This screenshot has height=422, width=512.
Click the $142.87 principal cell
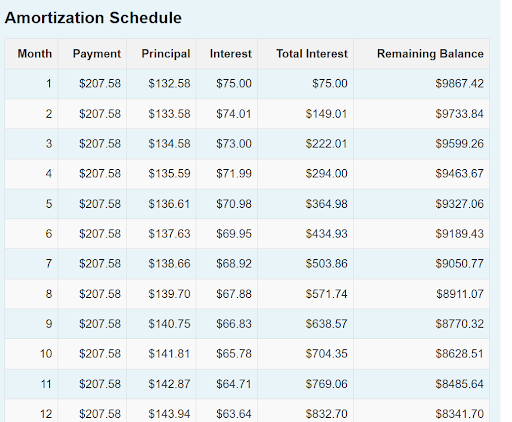(x=169, y=384)
